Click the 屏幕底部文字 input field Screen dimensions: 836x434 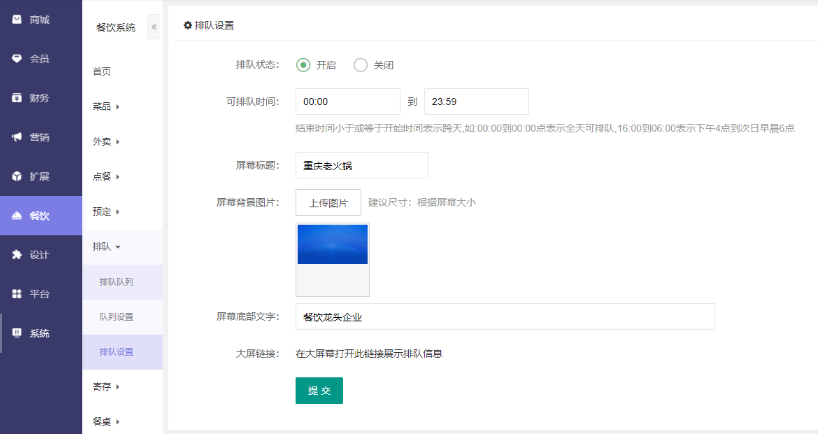(505, 317)
